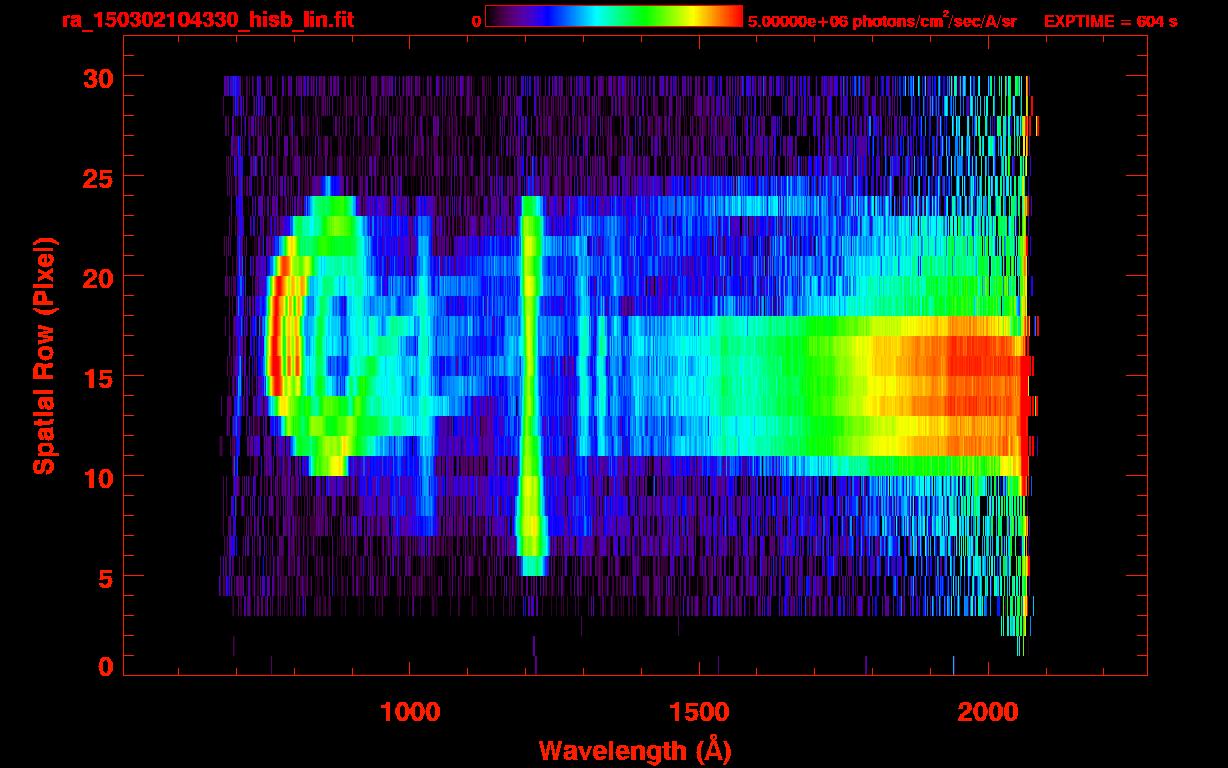Click the EXPTIME = 604 s label
Viewport: 1228px width, 768px height.
(1110, 21)
